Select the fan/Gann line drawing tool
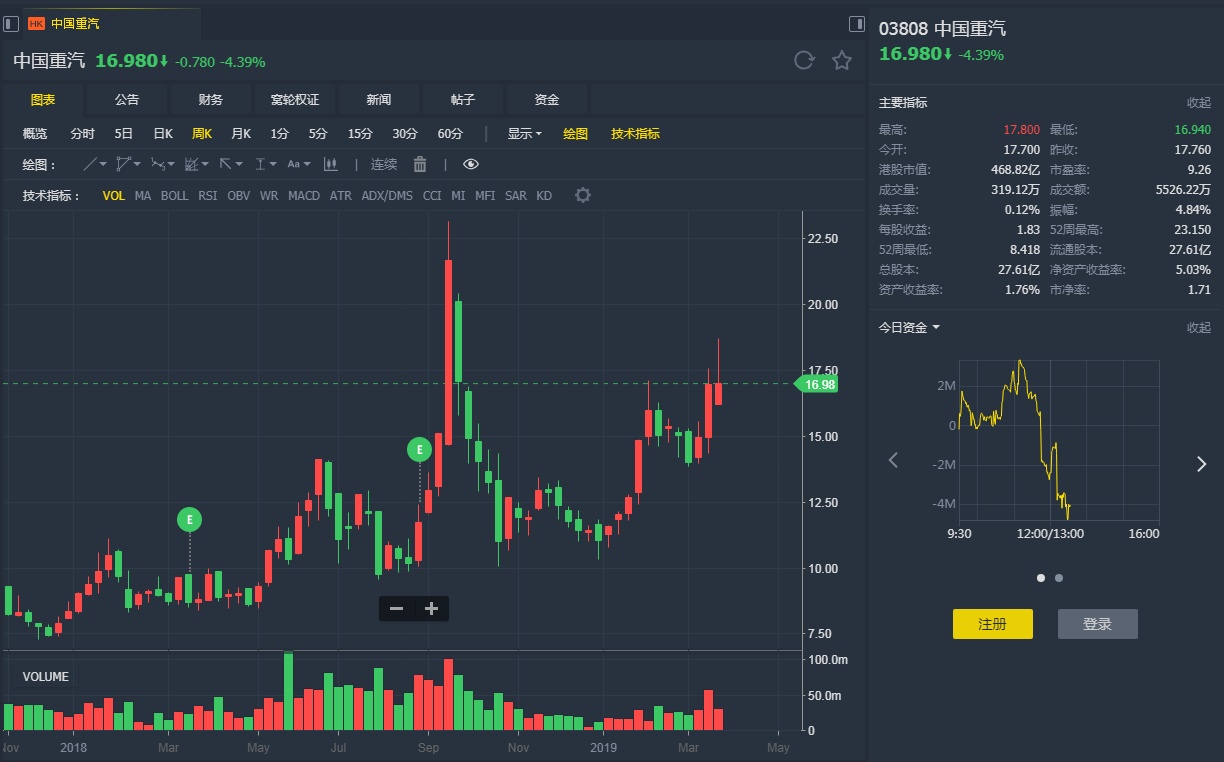 (192, 164)
